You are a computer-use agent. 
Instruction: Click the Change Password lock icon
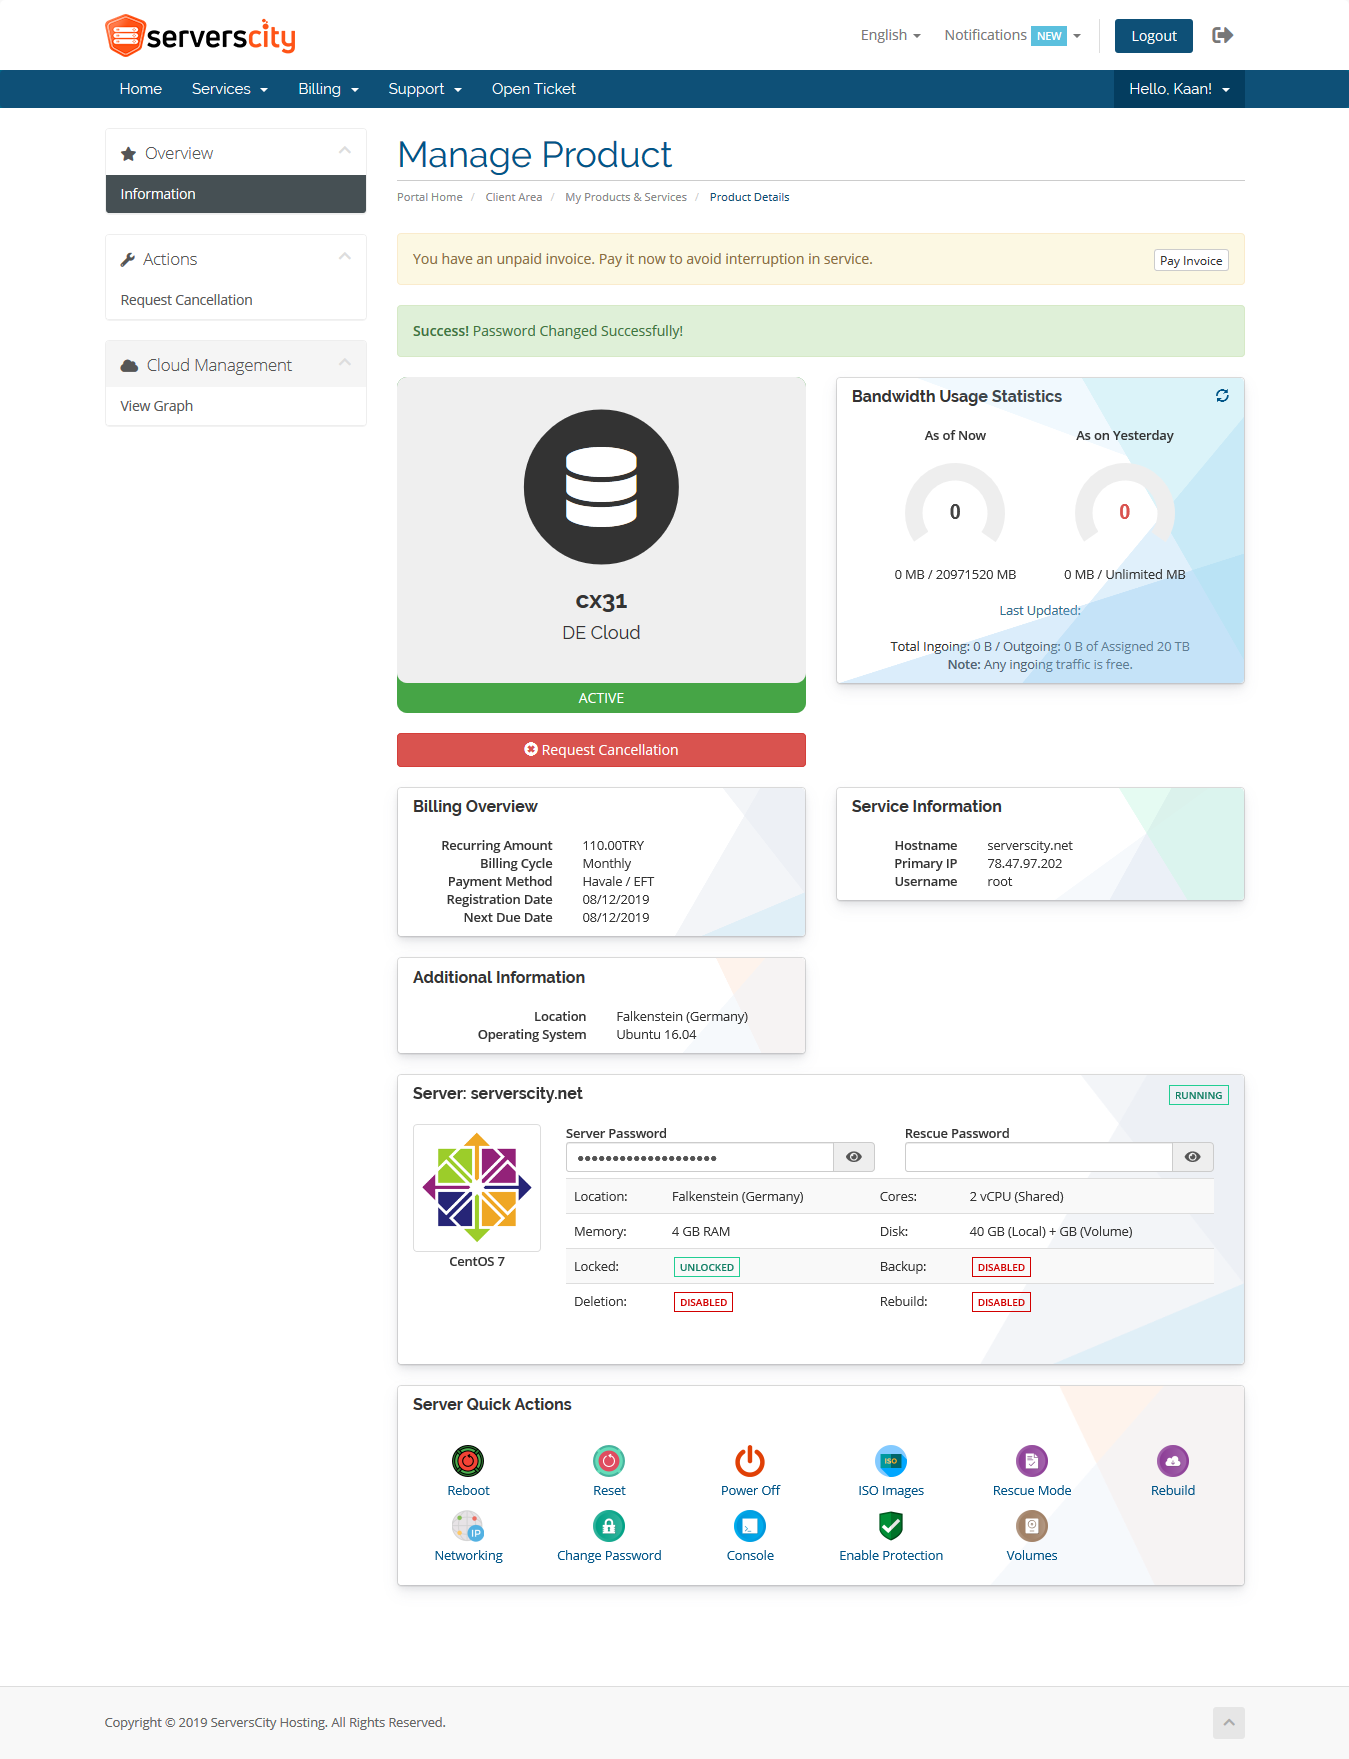(609, 1526)
